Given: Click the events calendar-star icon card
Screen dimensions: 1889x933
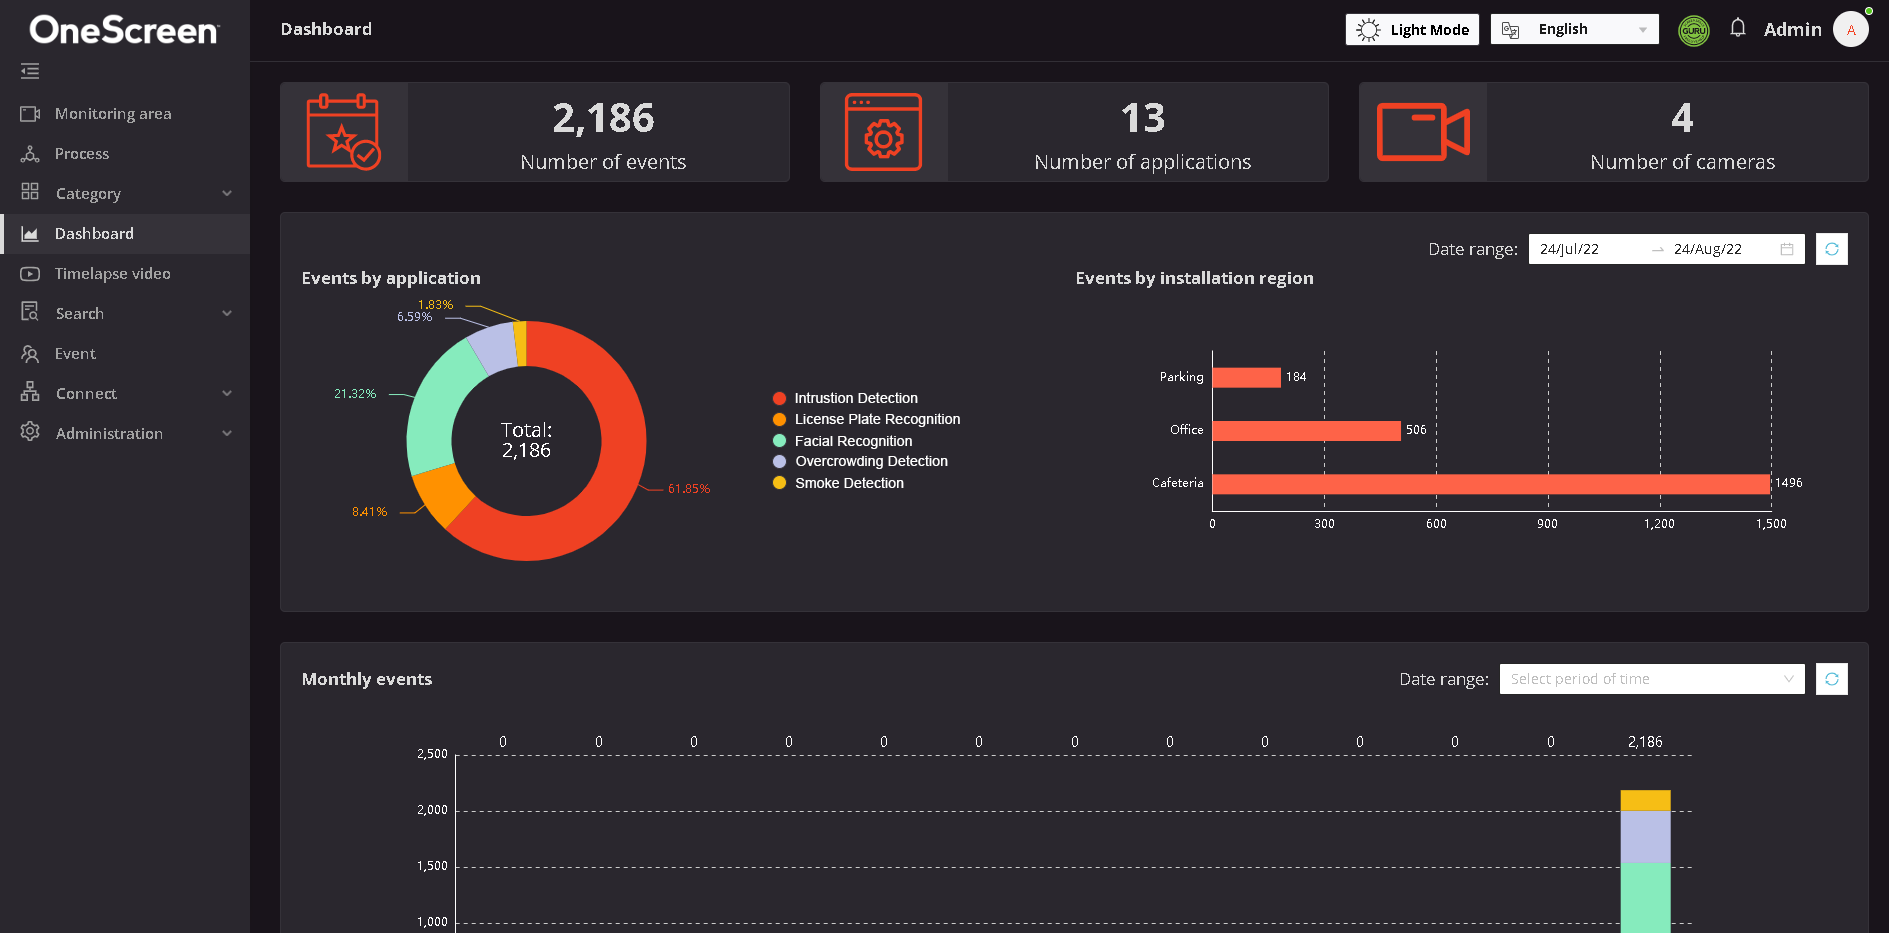Looking at the screenshot, I should 343,132.
